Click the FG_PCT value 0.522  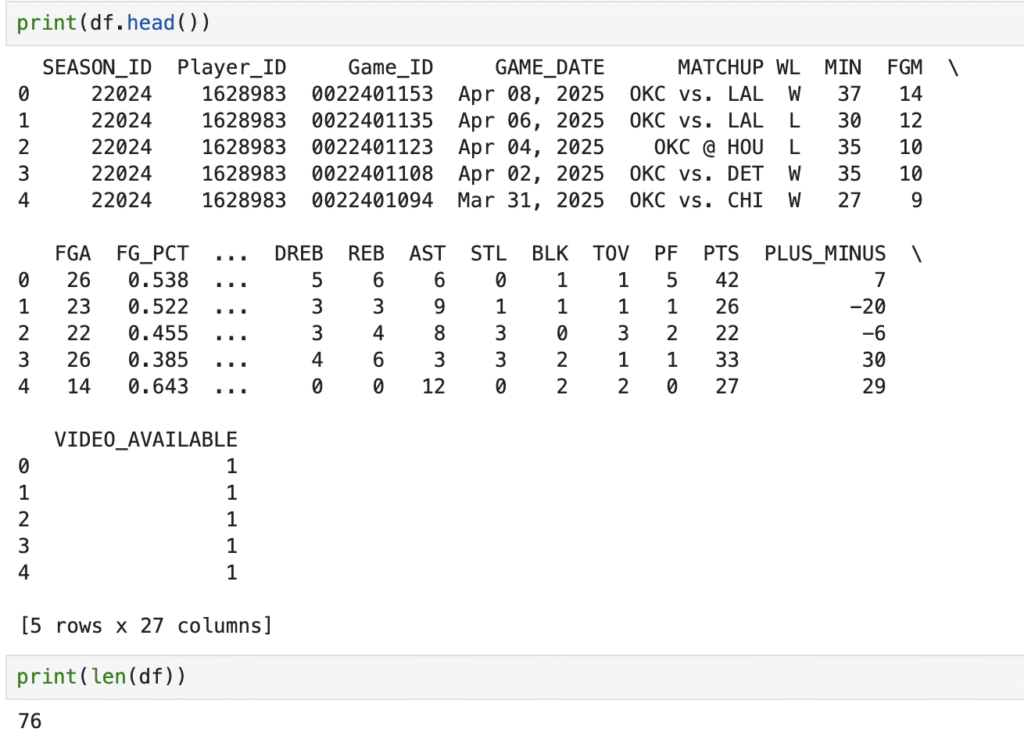pyautogui.click(x=158, y=307)
